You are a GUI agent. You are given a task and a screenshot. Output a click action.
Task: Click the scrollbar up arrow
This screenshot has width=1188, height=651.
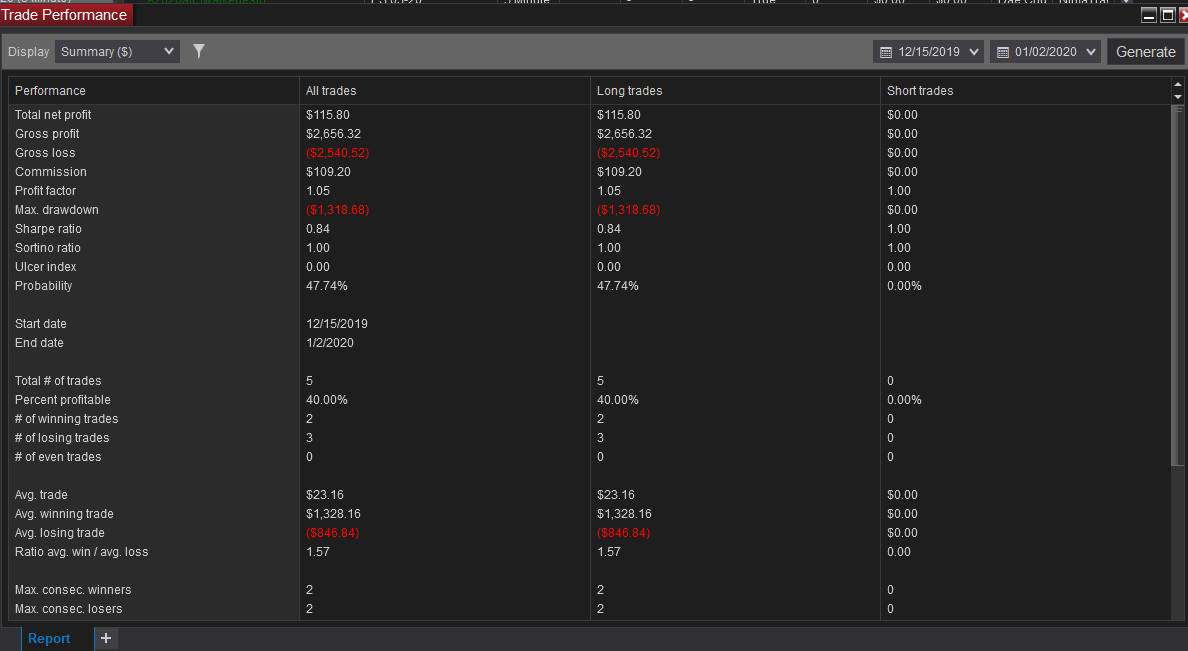tap(1177, 84)
